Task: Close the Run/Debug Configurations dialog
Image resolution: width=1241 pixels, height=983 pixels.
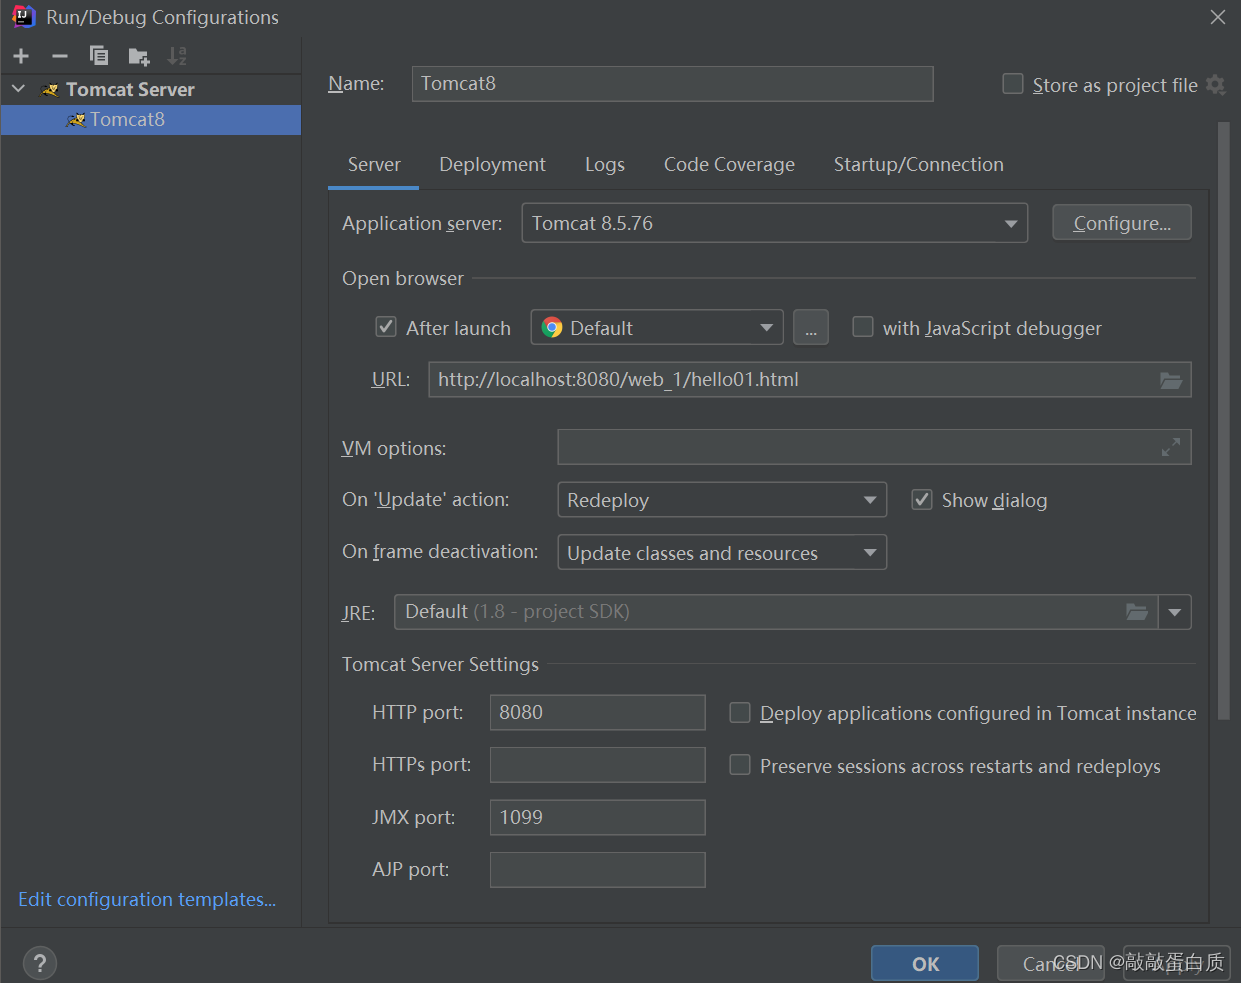Action: tap(1217, 17)
